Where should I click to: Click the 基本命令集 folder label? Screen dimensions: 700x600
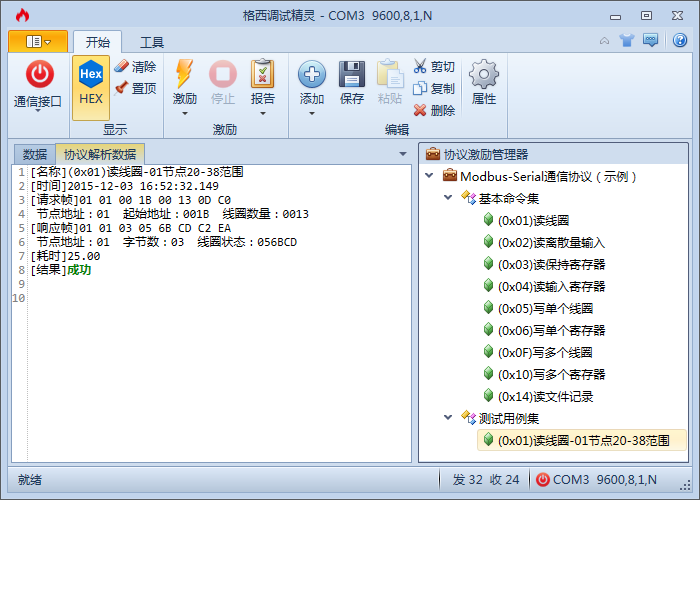(509, 198)
